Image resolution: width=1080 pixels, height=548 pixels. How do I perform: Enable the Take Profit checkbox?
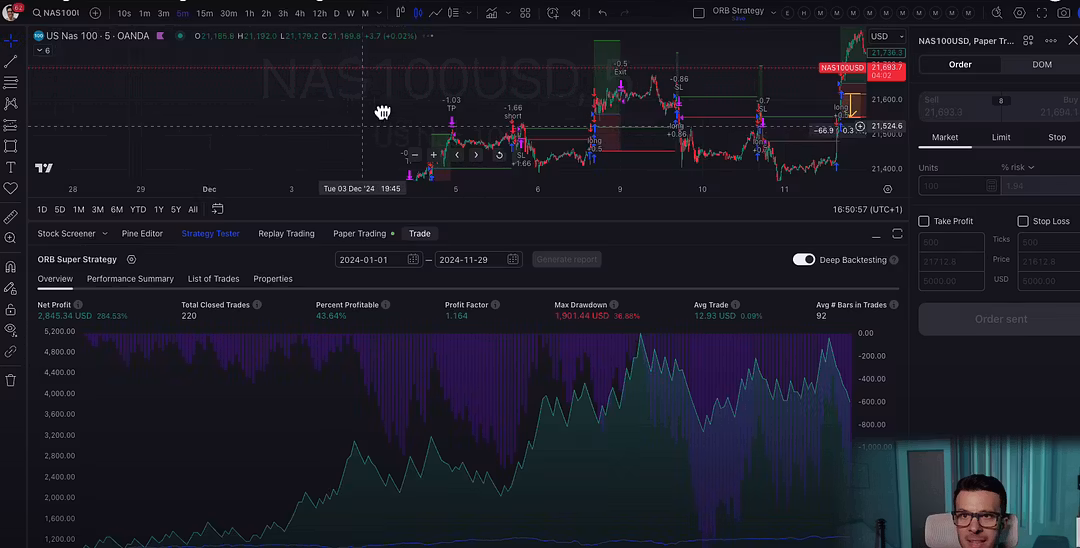click(x=924, y=221)
